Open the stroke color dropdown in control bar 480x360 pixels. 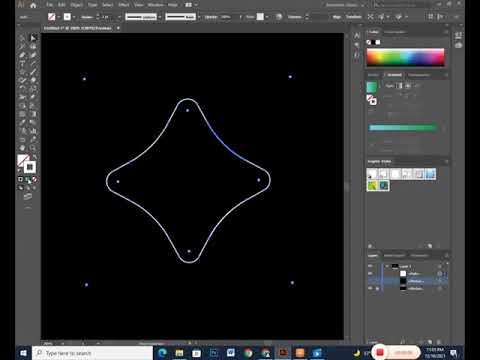(x=74, y=17)
